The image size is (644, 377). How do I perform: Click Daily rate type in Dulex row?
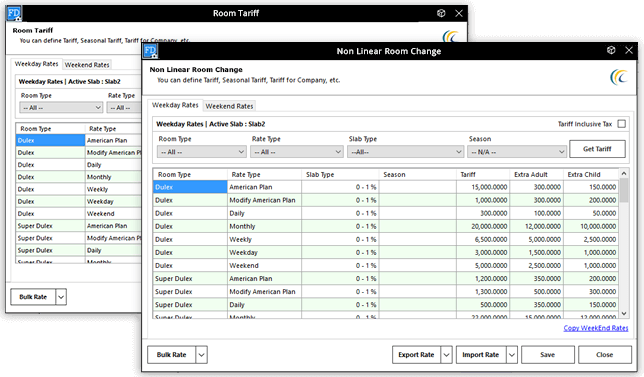264,213
